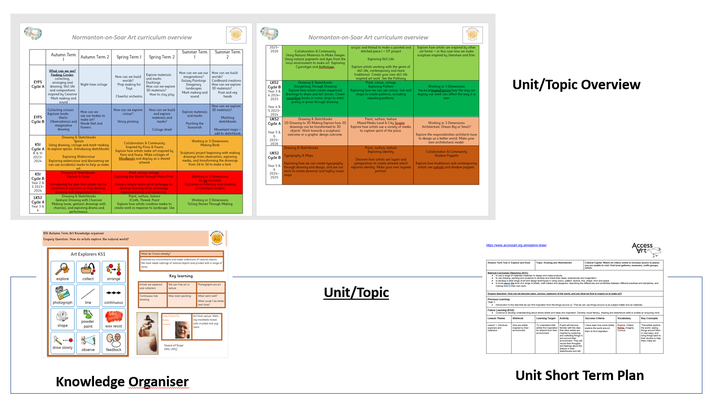
Task: Click the 'Unit Short Term Plan' label
Action: 580,375
